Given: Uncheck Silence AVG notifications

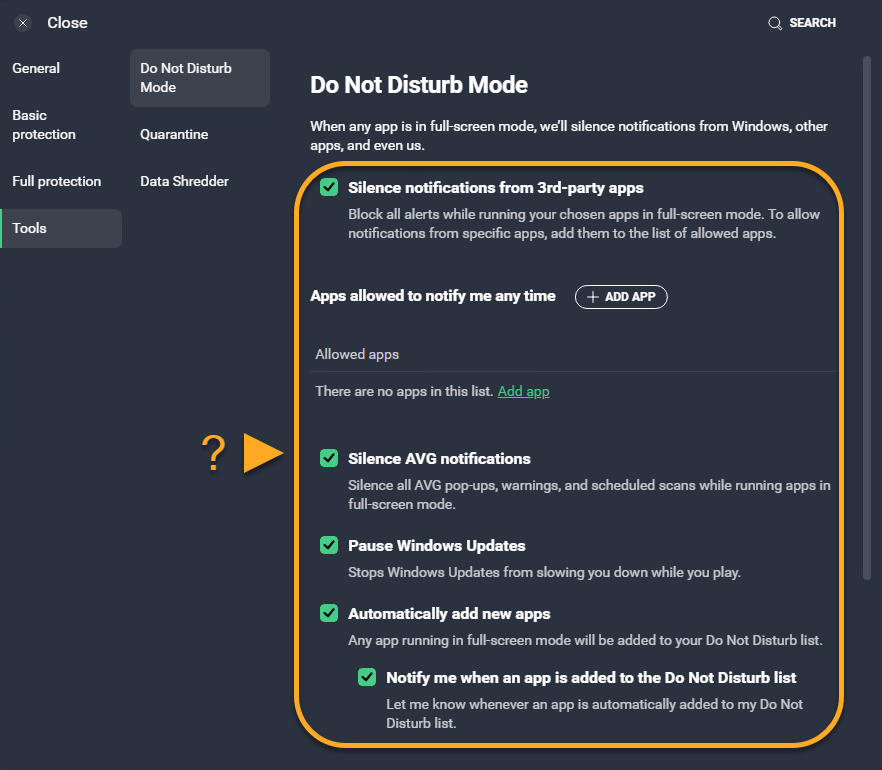Looking at the screenshot, I should [x=329, y=458].
